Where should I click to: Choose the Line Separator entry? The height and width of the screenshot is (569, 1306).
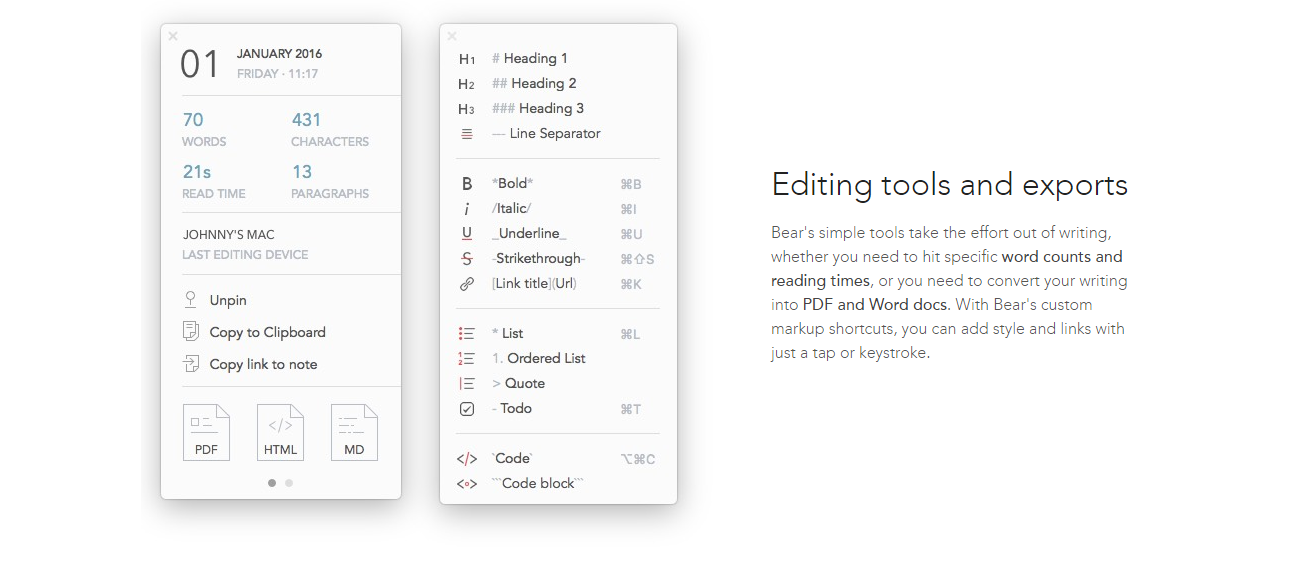(546, 134)
